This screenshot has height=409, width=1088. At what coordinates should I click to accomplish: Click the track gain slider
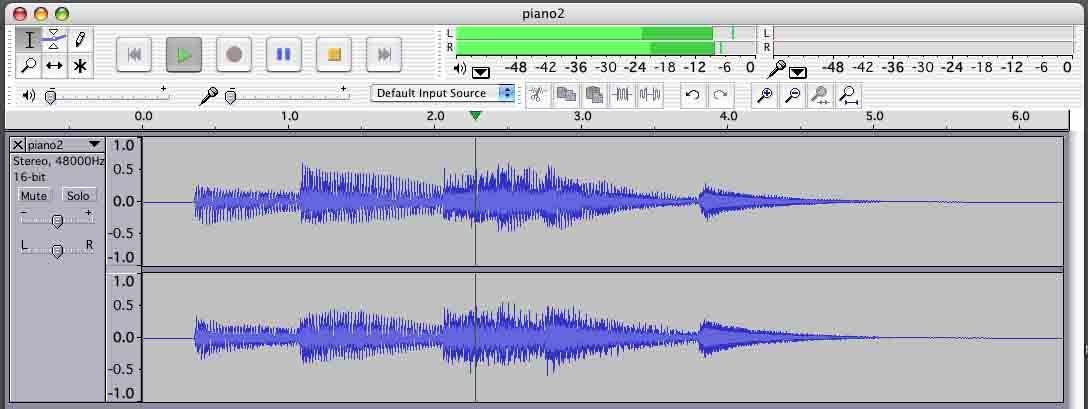(57, 220)
